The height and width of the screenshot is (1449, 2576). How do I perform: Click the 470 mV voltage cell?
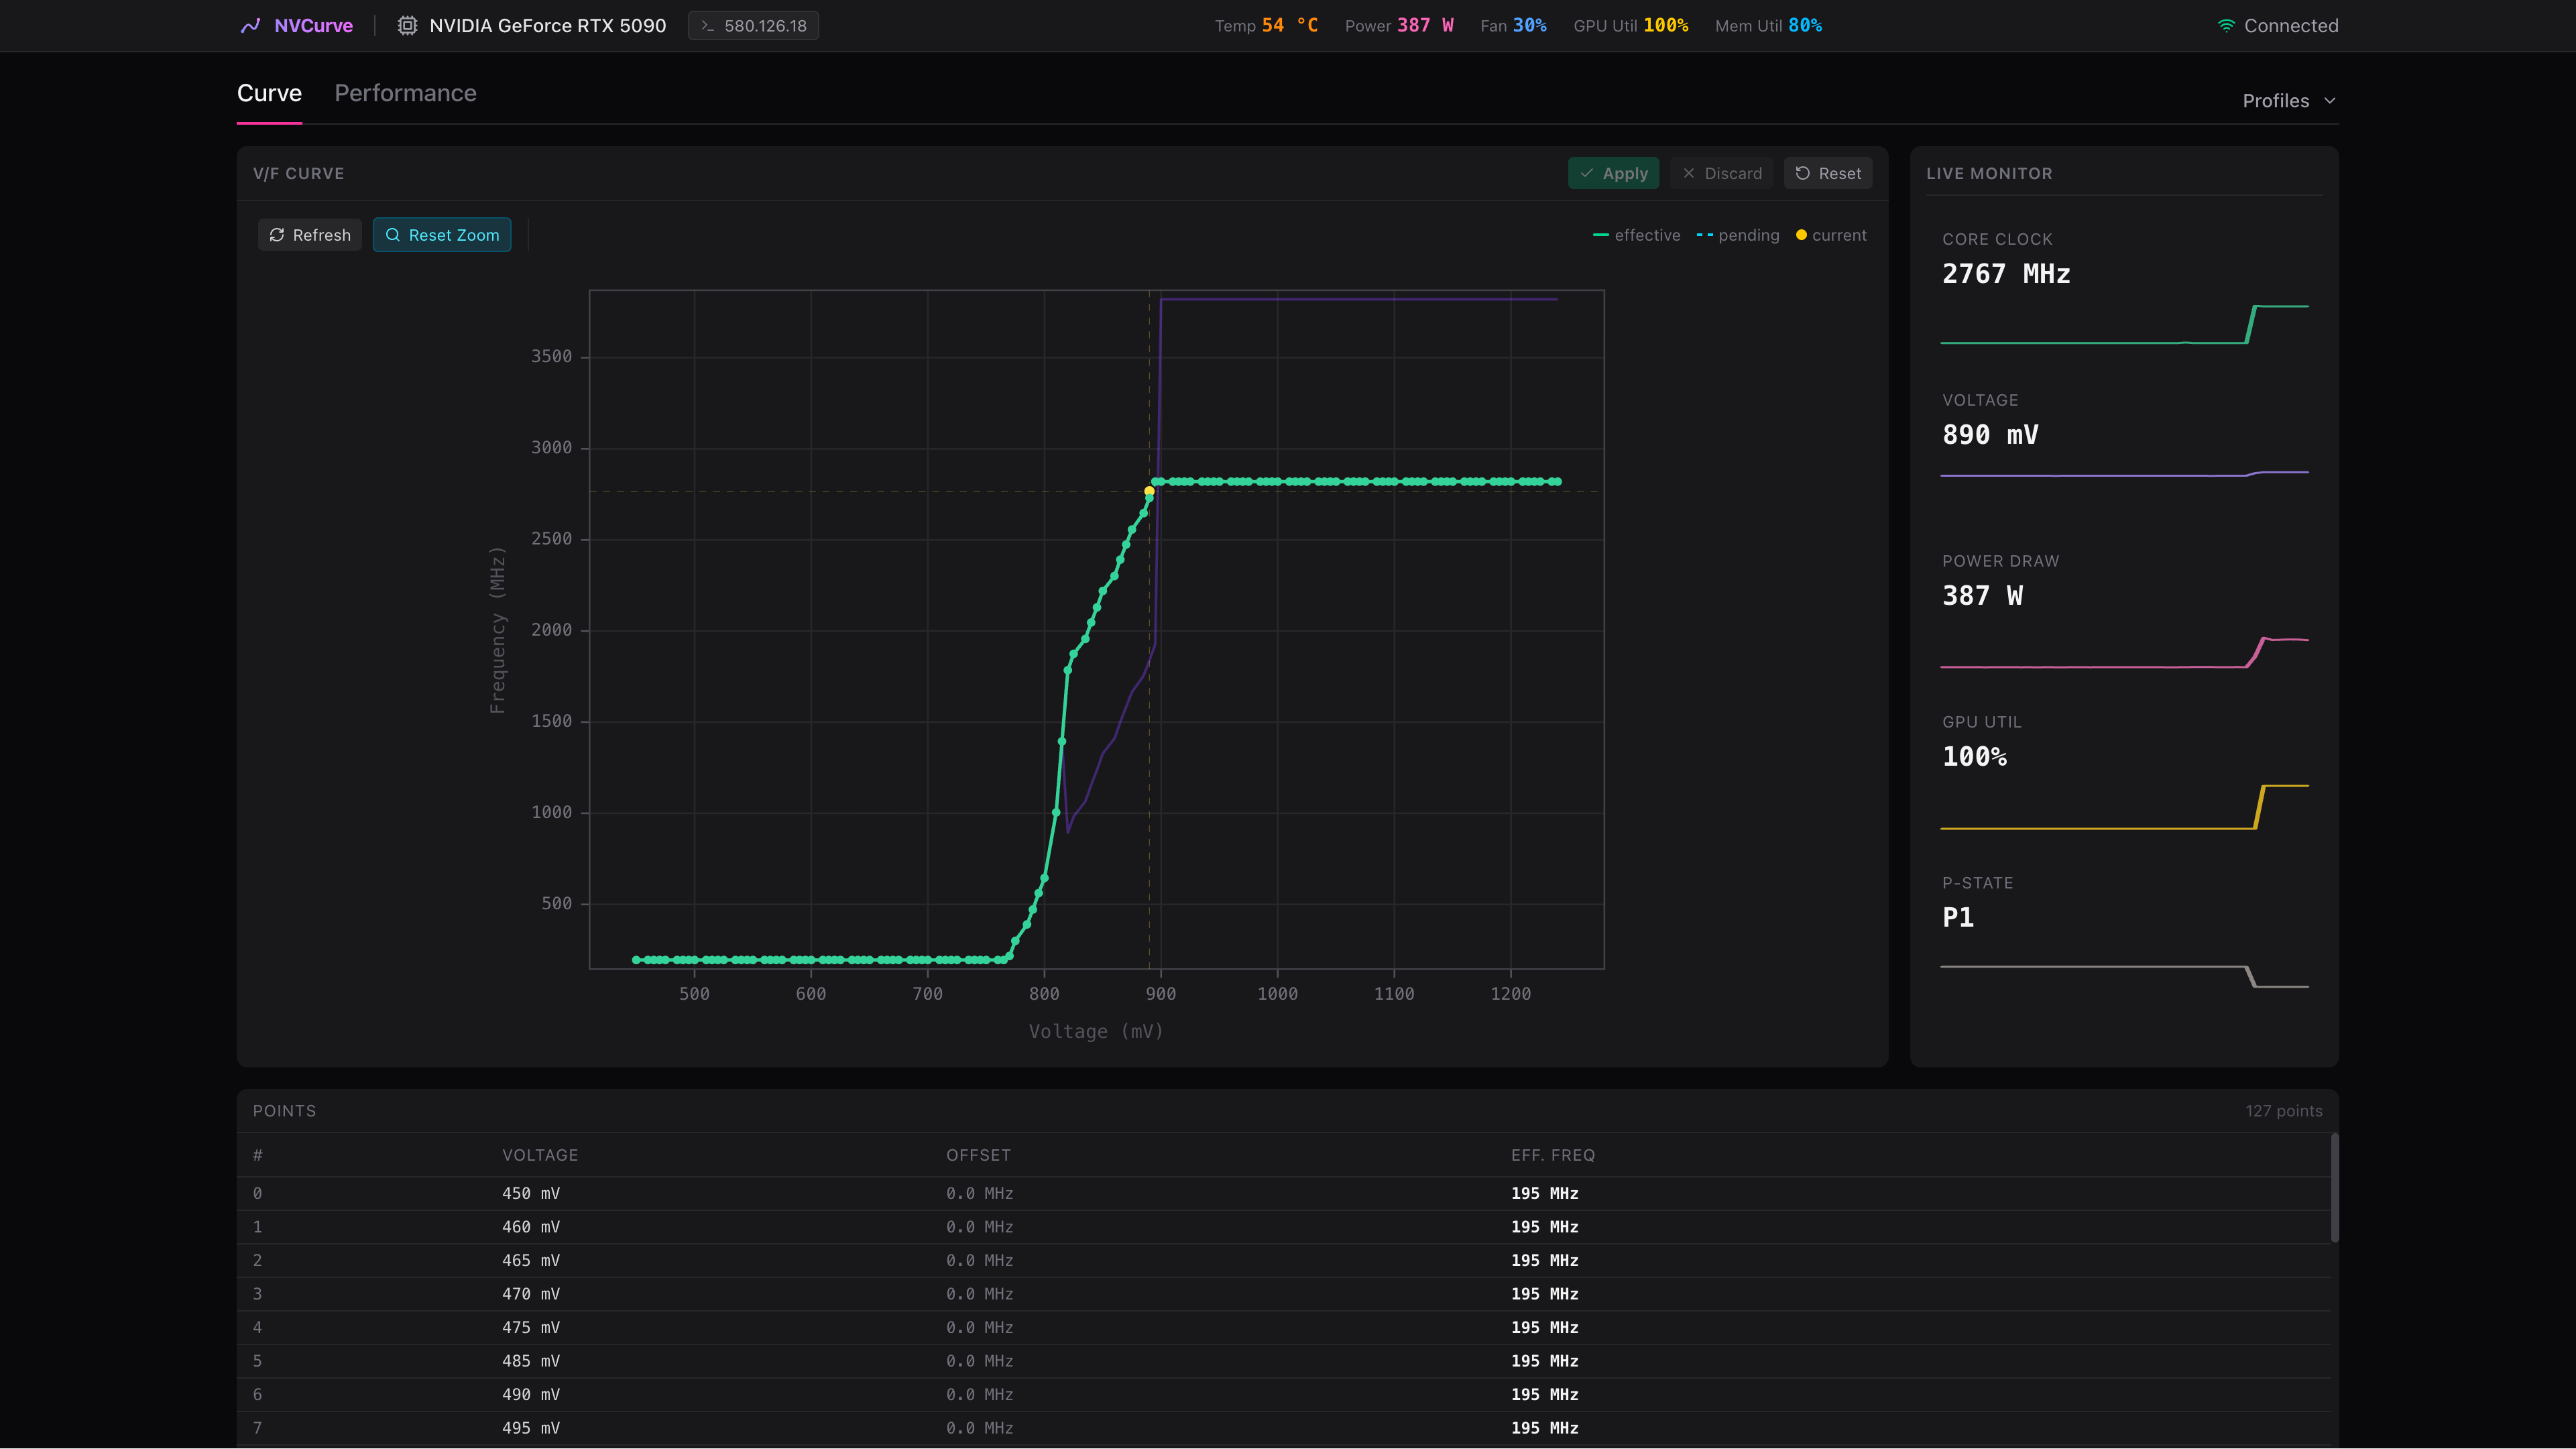531,1294
